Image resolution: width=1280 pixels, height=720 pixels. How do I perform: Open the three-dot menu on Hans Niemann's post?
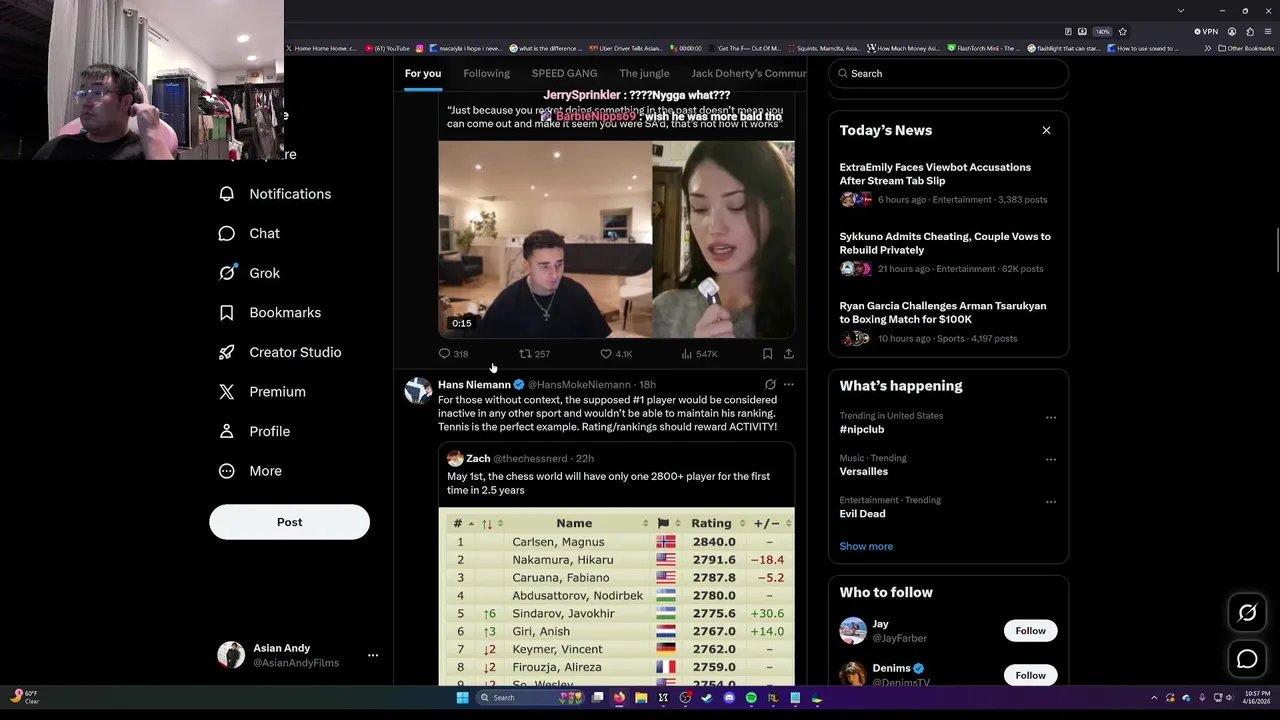[x=789, y=384]
